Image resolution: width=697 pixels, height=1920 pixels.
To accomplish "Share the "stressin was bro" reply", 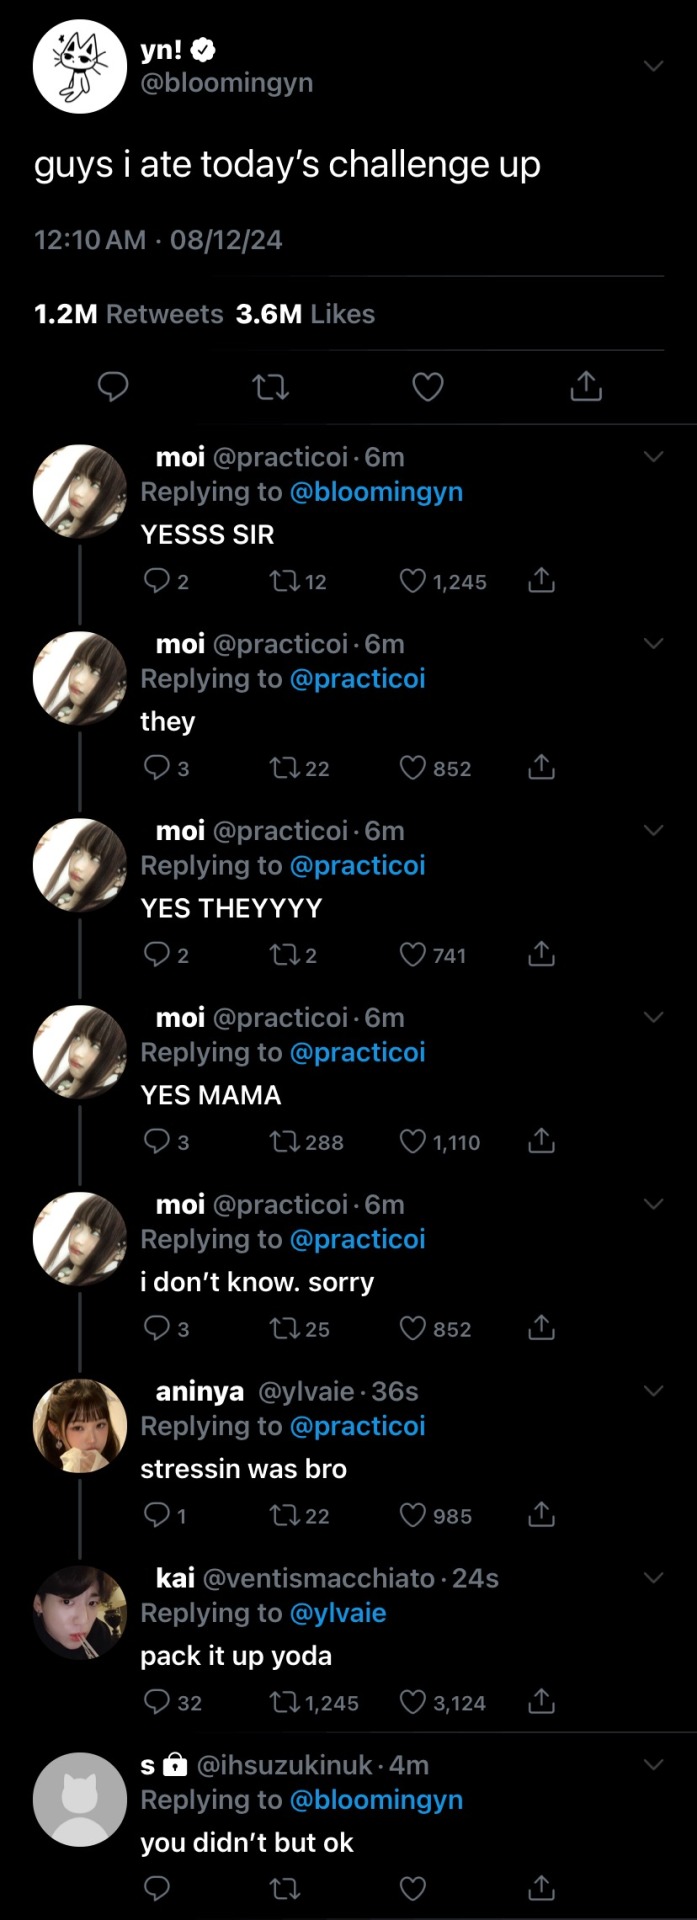I will click(x=541, y=1515).
